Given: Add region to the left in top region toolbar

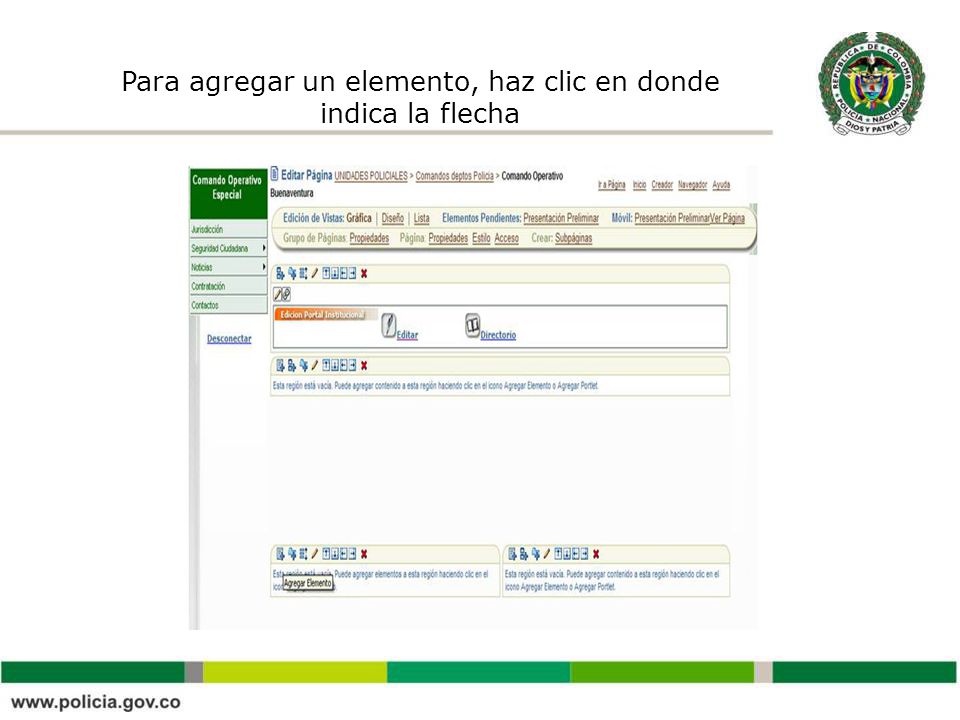Looking at the screenshot, I should (x=343, y=274).
